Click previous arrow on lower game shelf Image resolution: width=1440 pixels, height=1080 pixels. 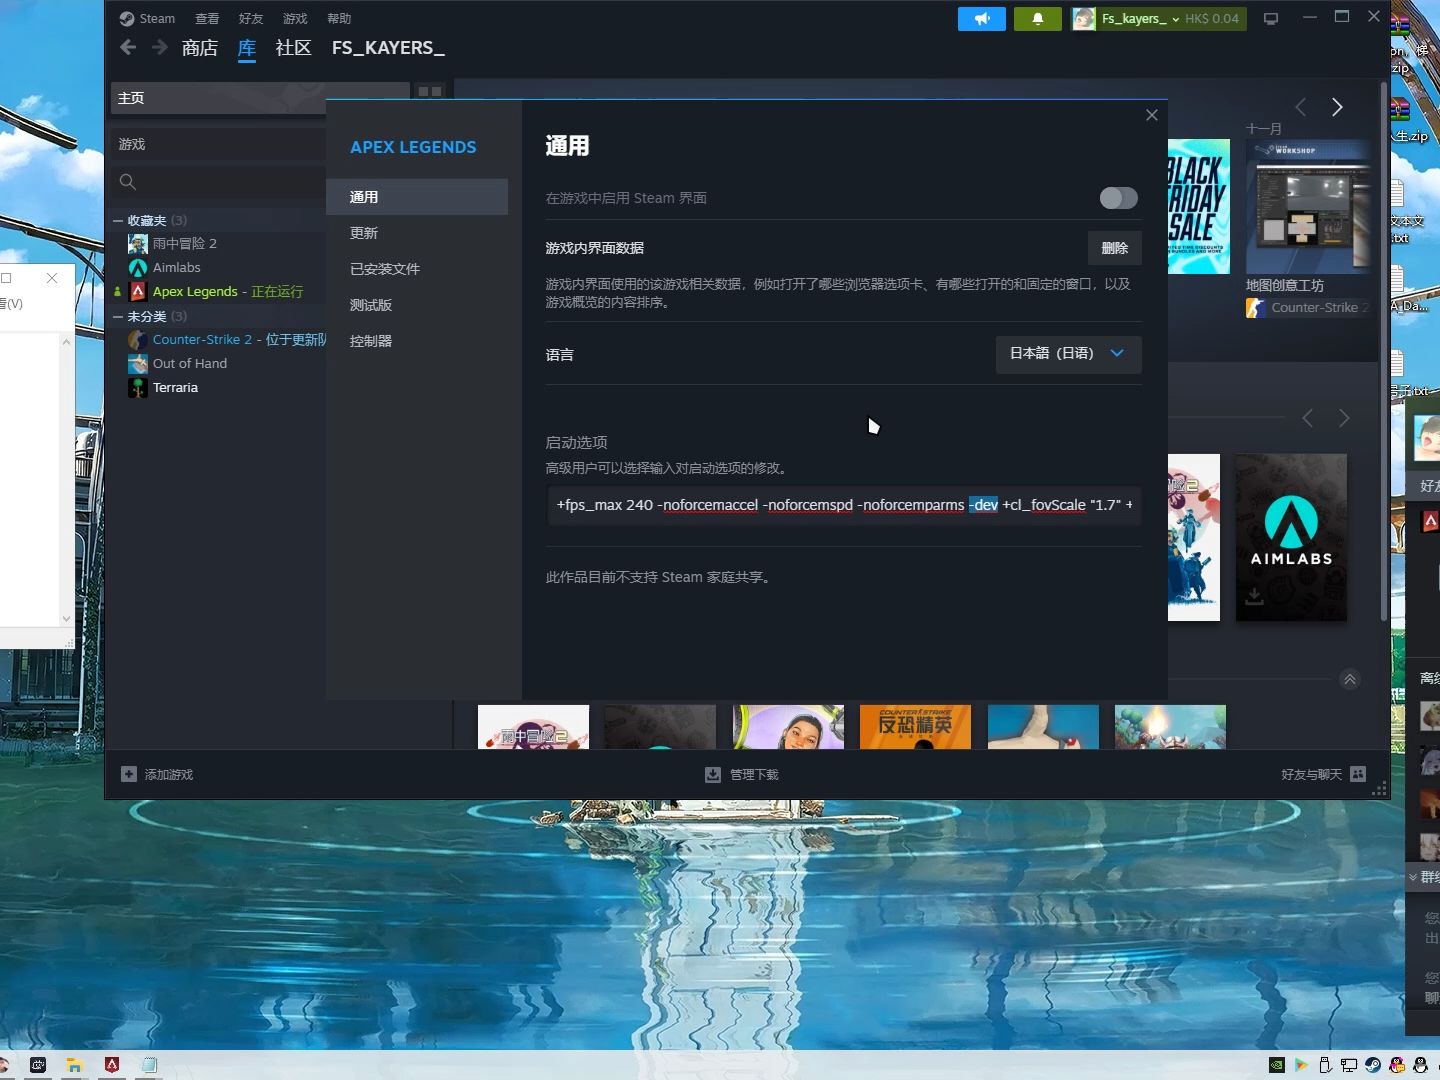(1308, 418)
